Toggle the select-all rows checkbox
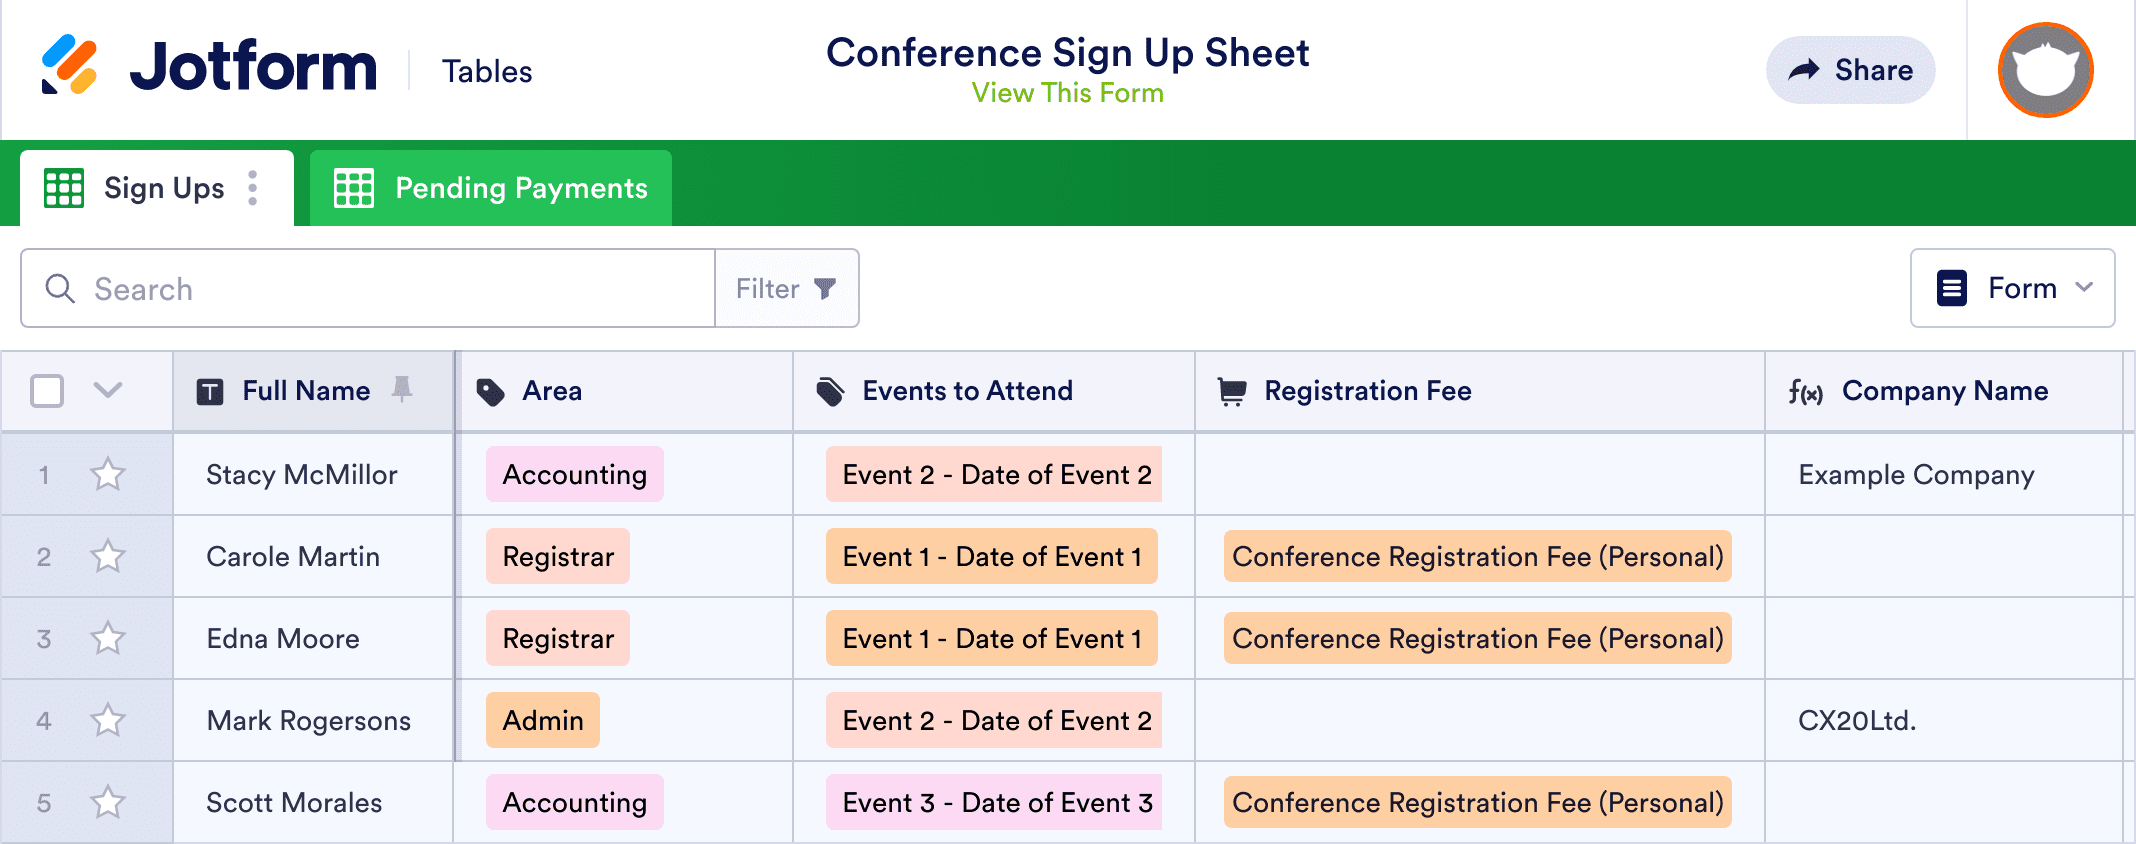2136x844 pixels. click(x=47, y=391)
